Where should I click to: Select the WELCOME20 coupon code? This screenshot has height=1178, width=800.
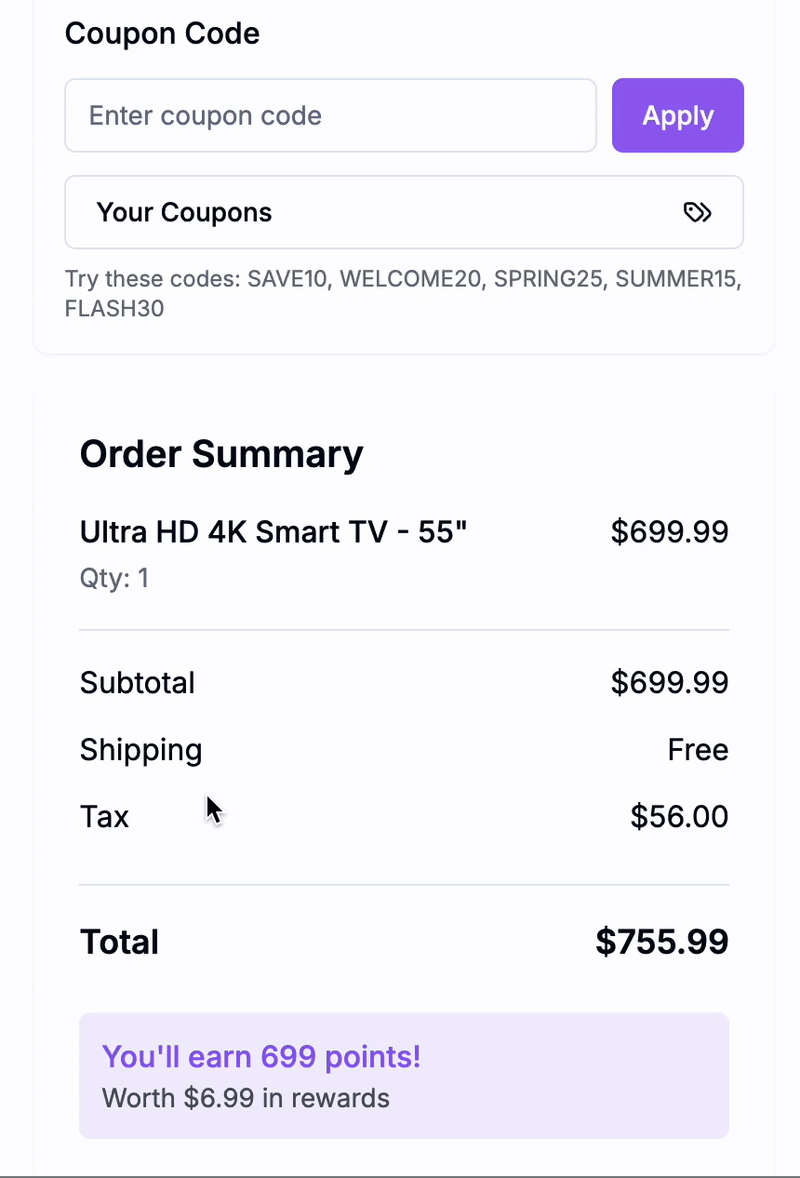(412, 279)
